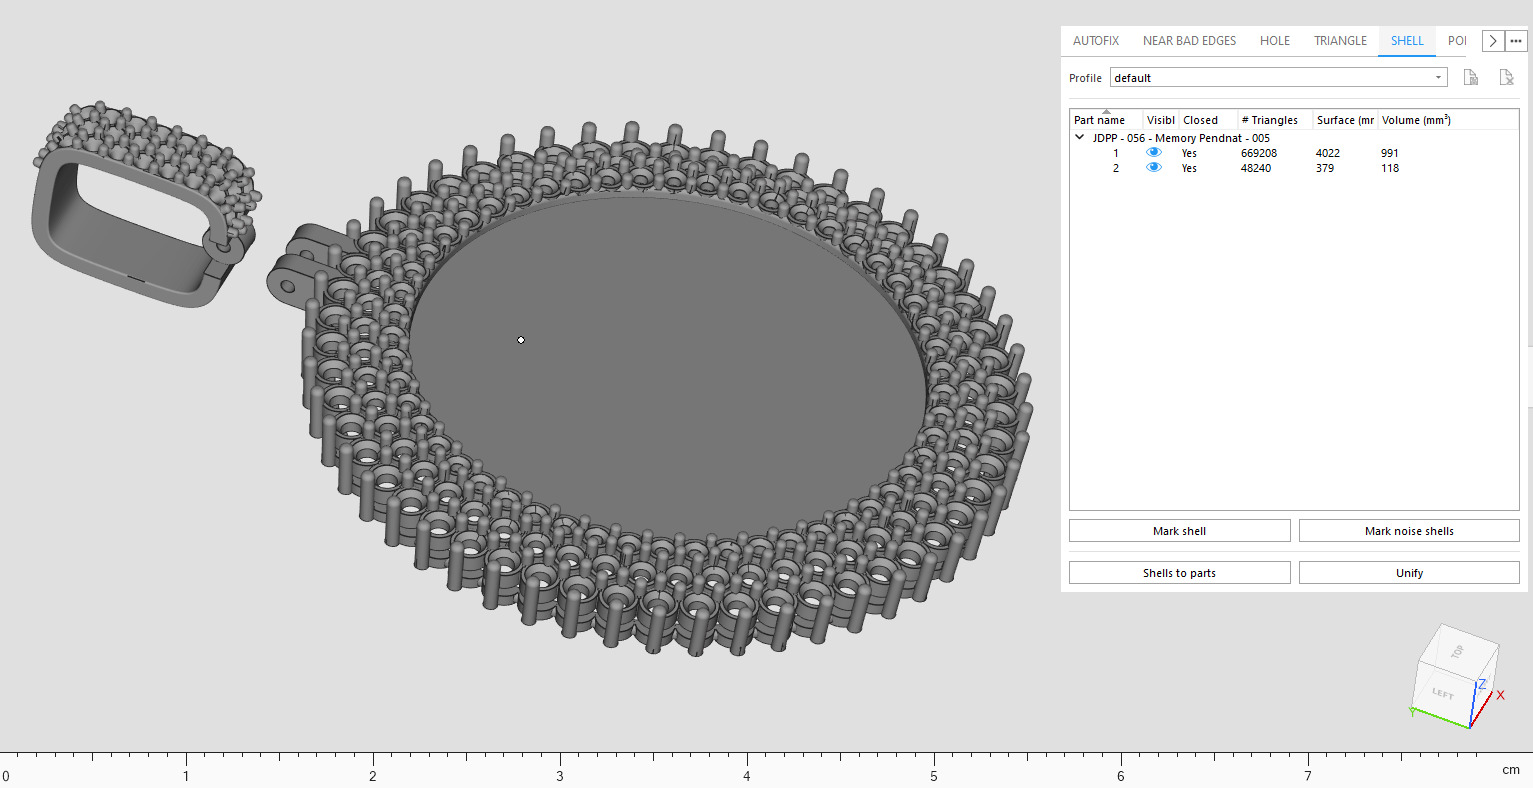This screenshot has height=788, width=1533.
Task: Click the Shells to parts button
Action: [1179, 573]
